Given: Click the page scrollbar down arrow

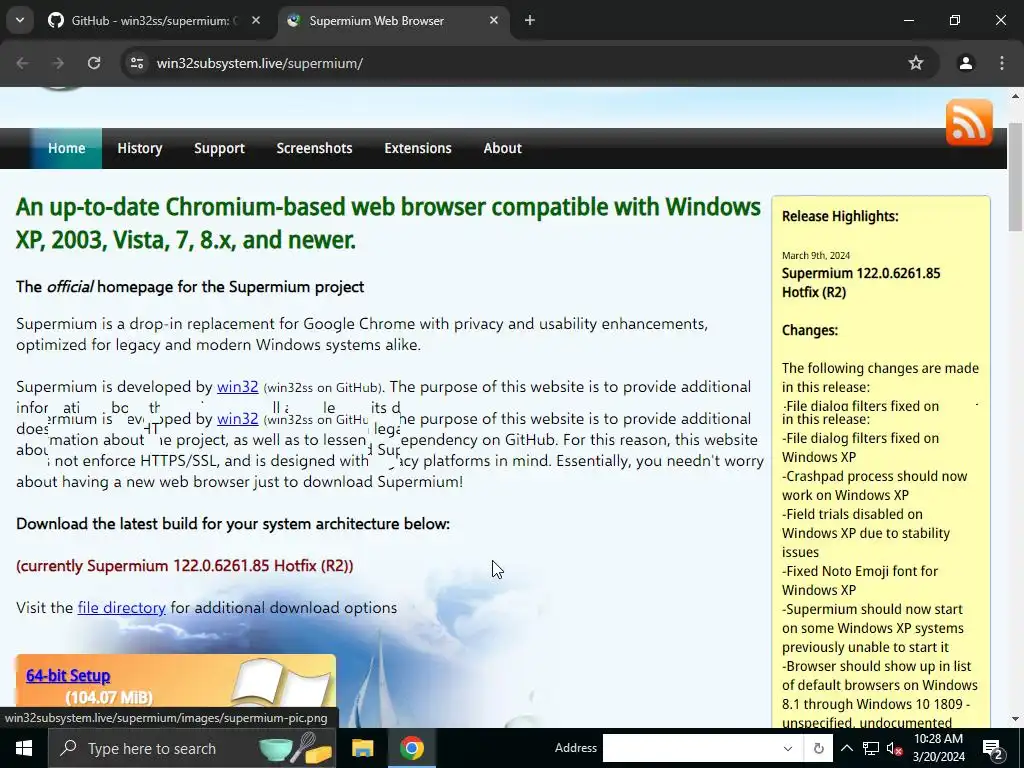Looking at the screenshot, I should (x=1016, y=719).
